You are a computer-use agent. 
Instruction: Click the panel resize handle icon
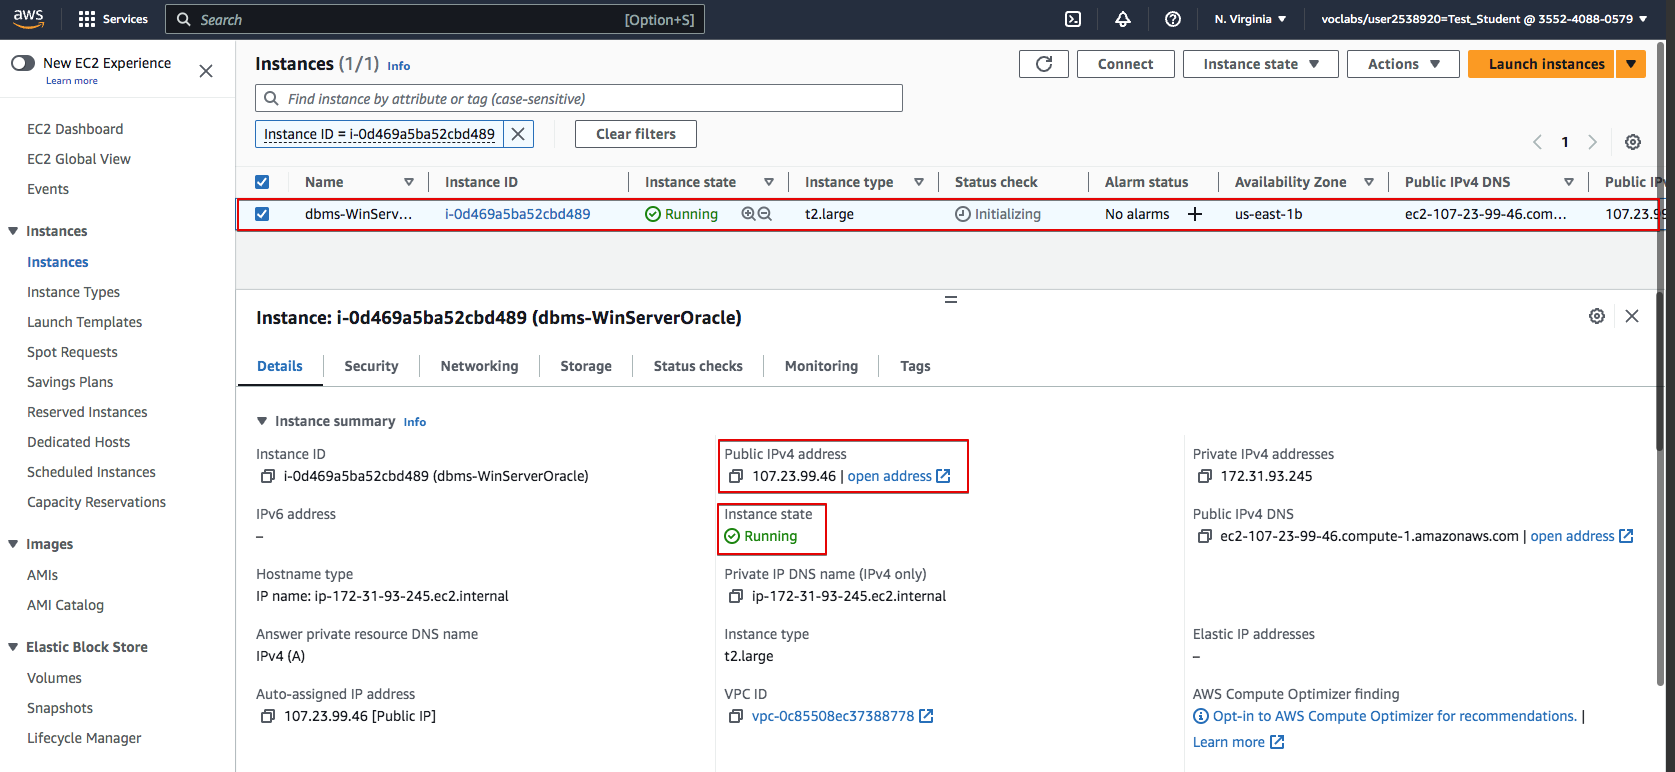[951, 299]
